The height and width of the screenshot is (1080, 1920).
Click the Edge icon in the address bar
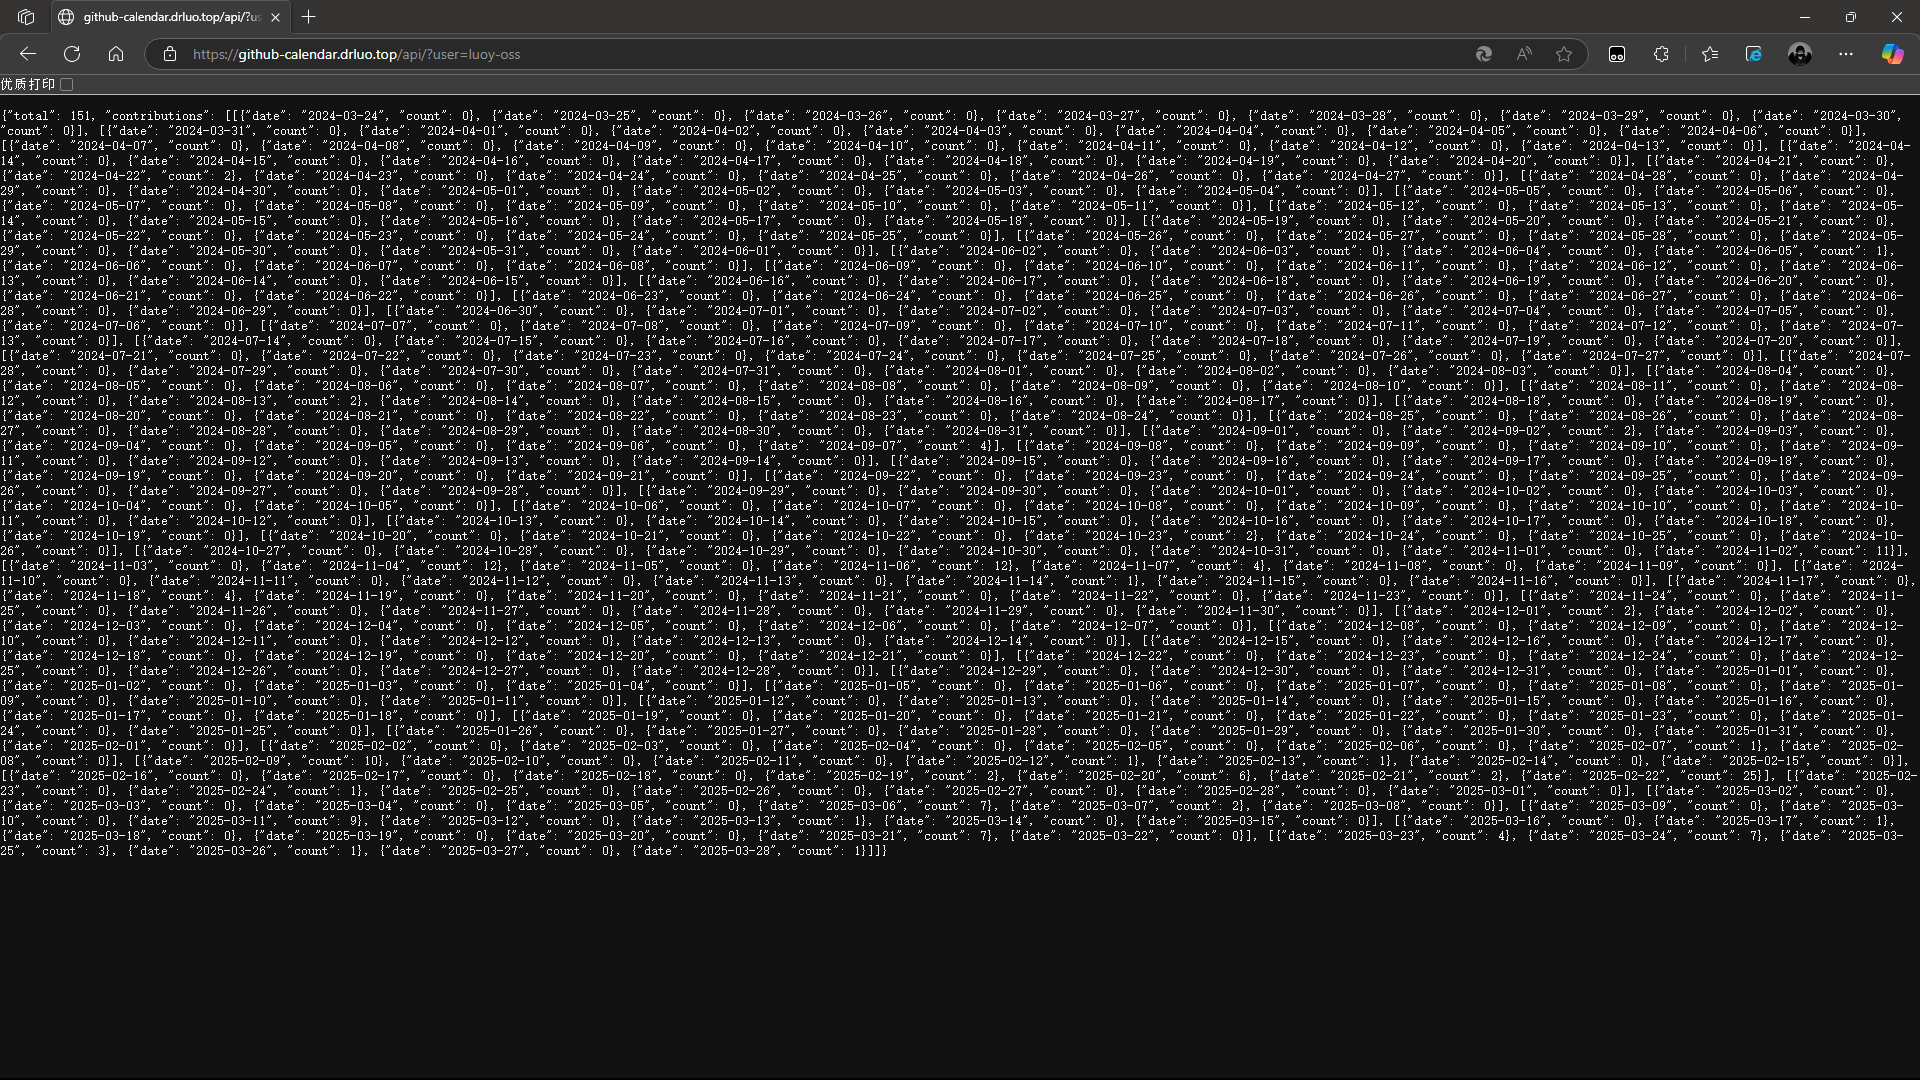1484,54
